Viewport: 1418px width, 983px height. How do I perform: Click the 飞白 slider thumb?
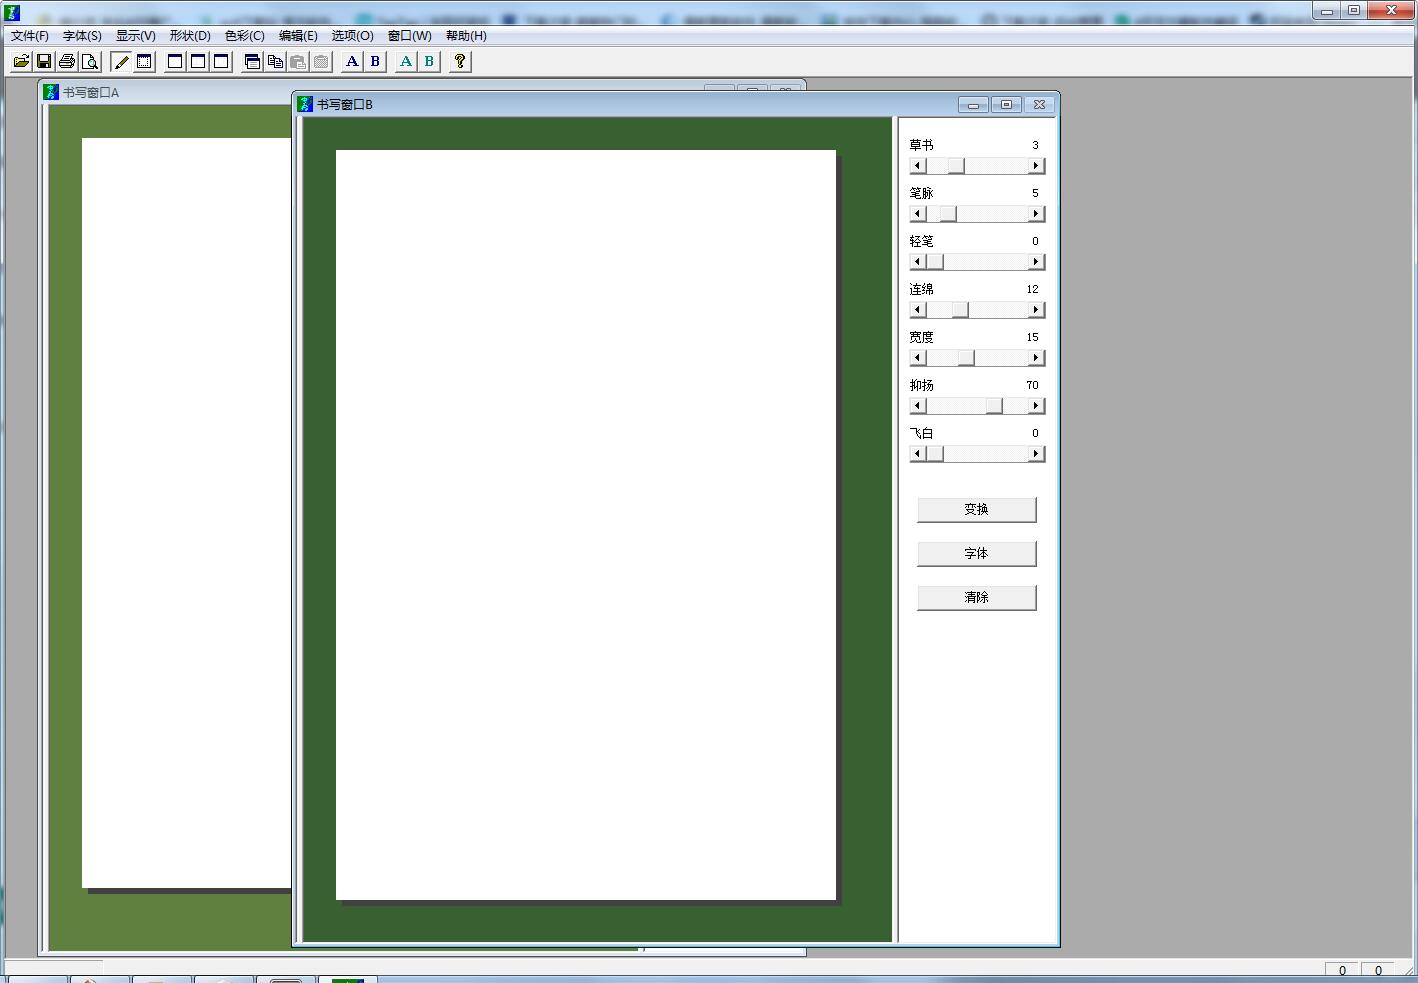(x=935, y=454)
